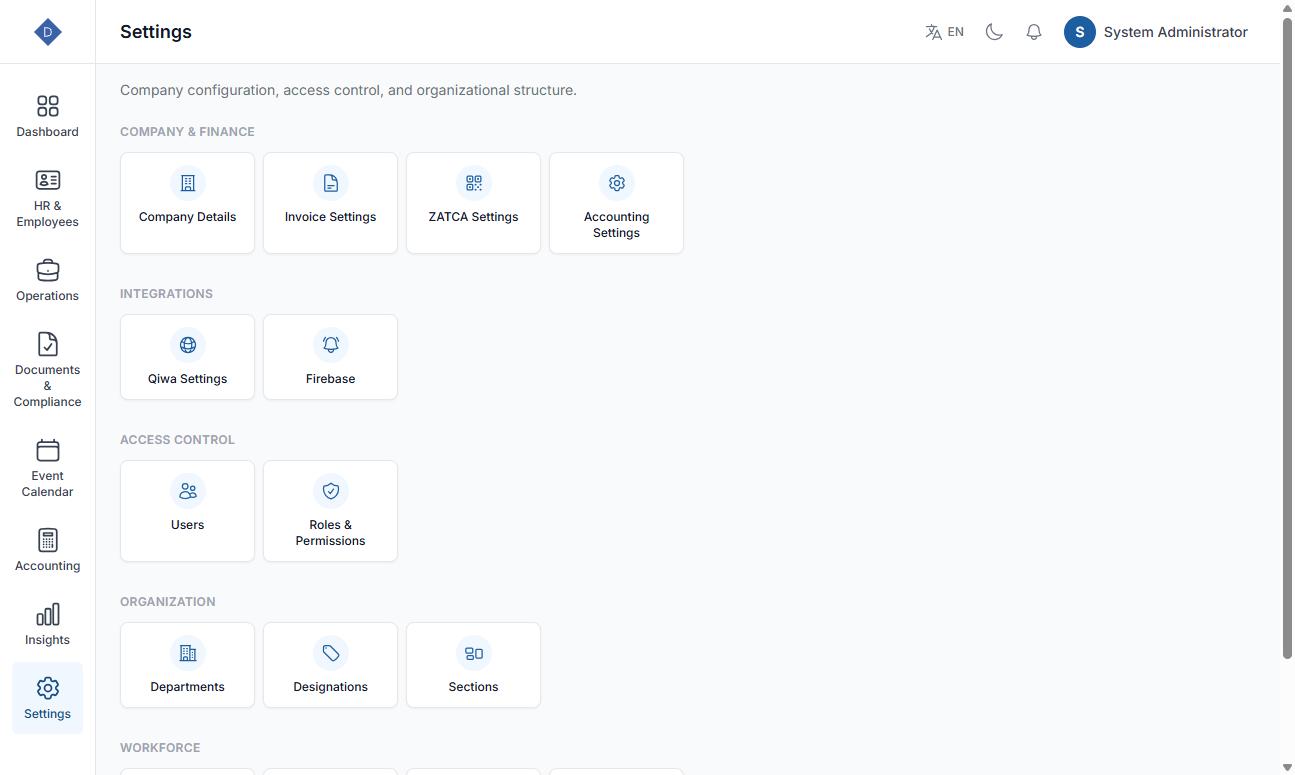1295x775 pixels.
Task: Click the Users people icon
Action: [x=187, y=491]
